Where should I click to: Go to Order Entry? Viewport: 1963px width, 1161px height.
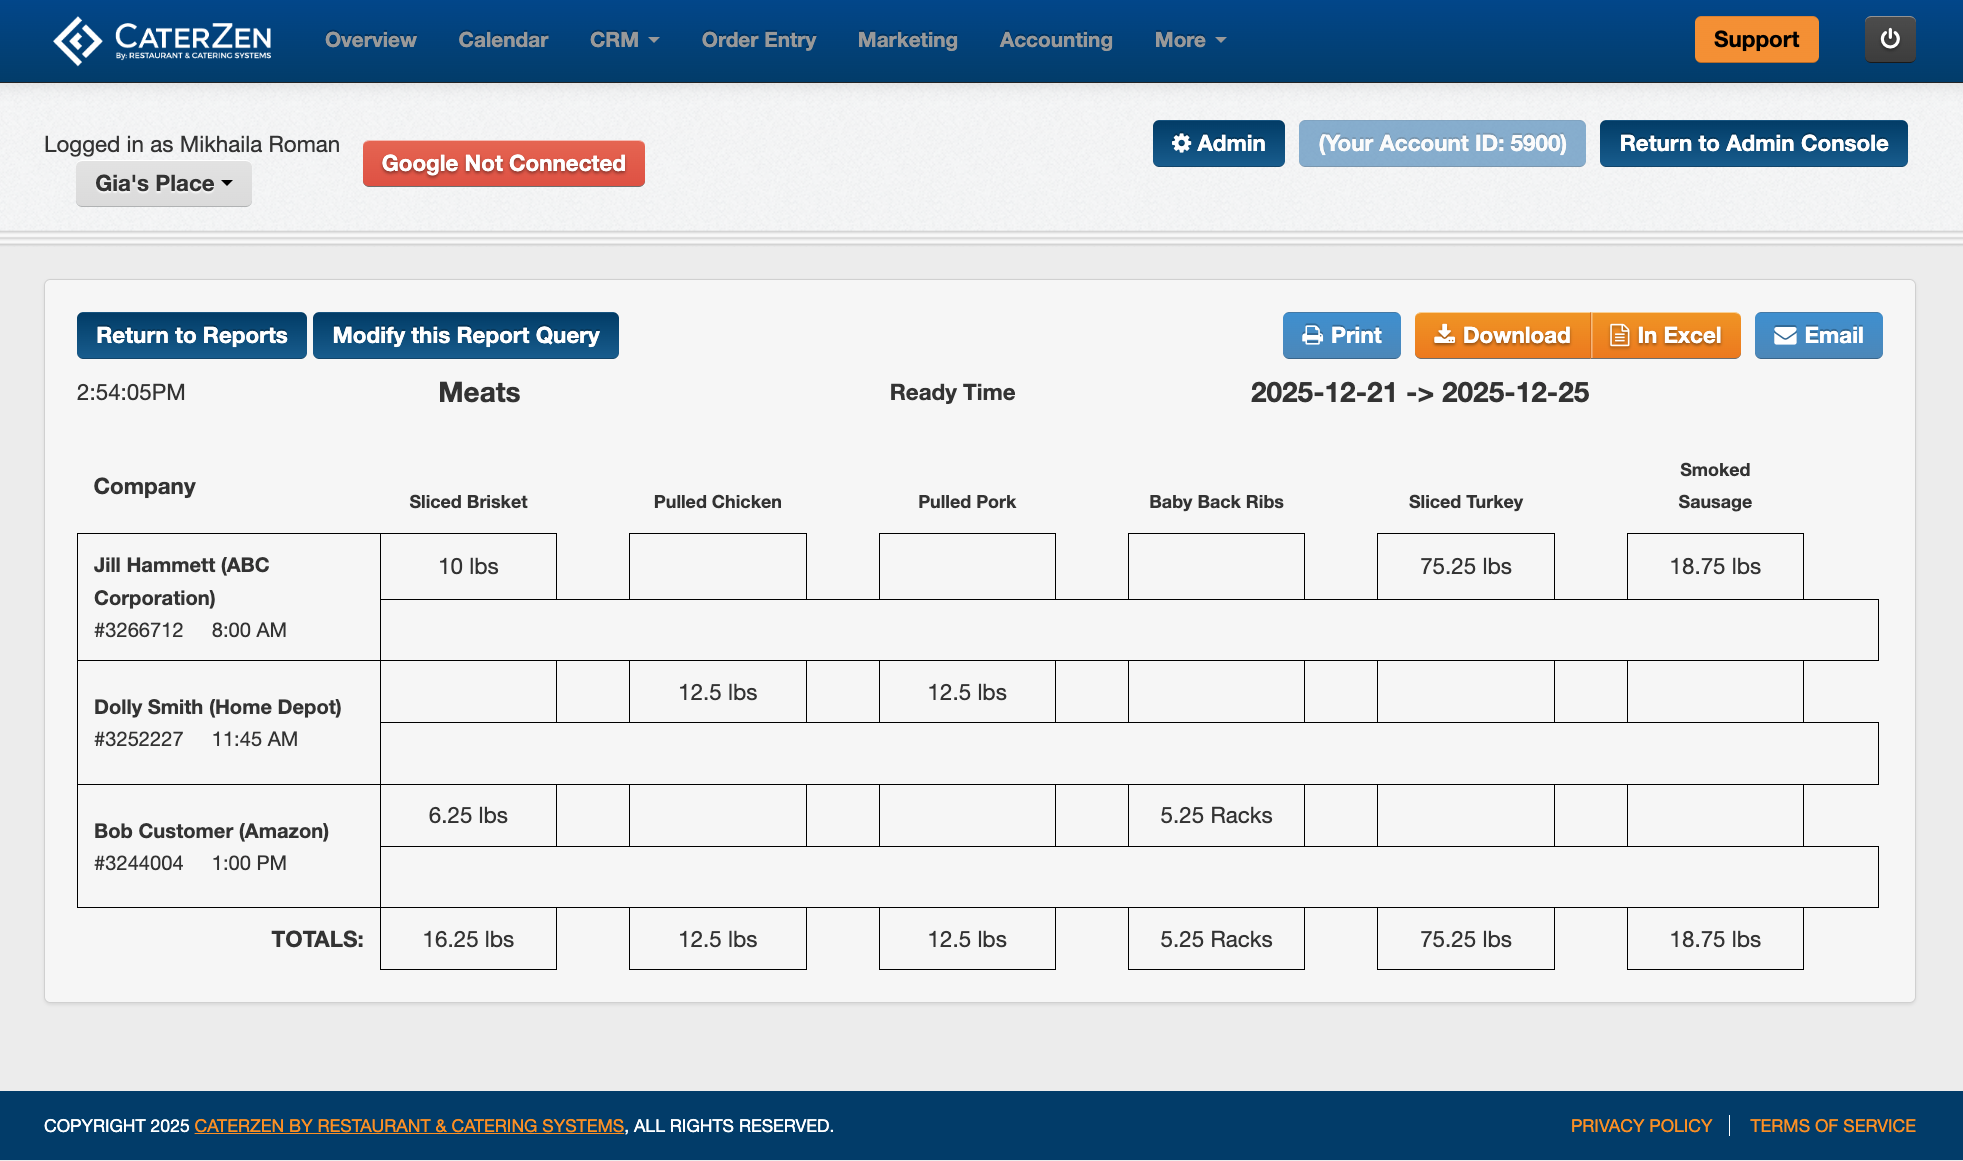(x=758, y=40)
